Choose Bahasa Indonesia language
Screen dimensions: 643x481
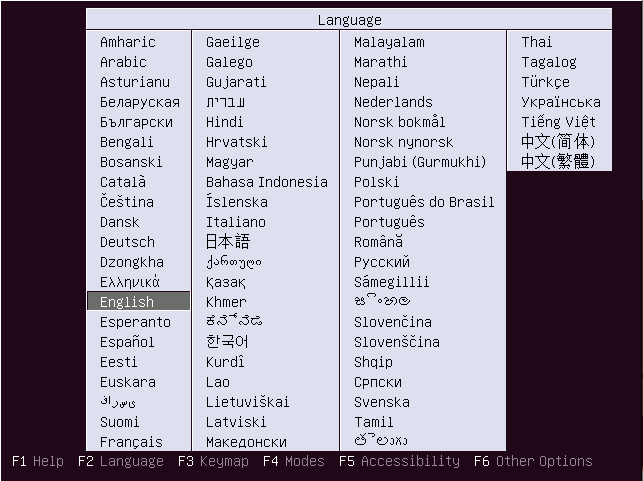(x=267, y=182)
